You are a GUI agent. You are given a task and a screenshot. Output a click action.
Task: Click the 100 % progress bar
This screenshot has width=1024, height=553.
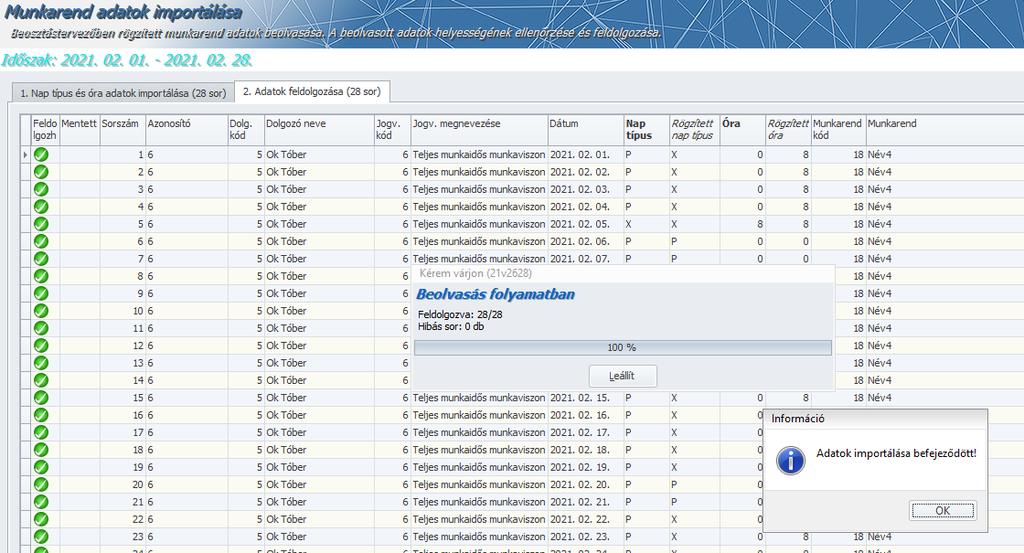coord(622,347)
